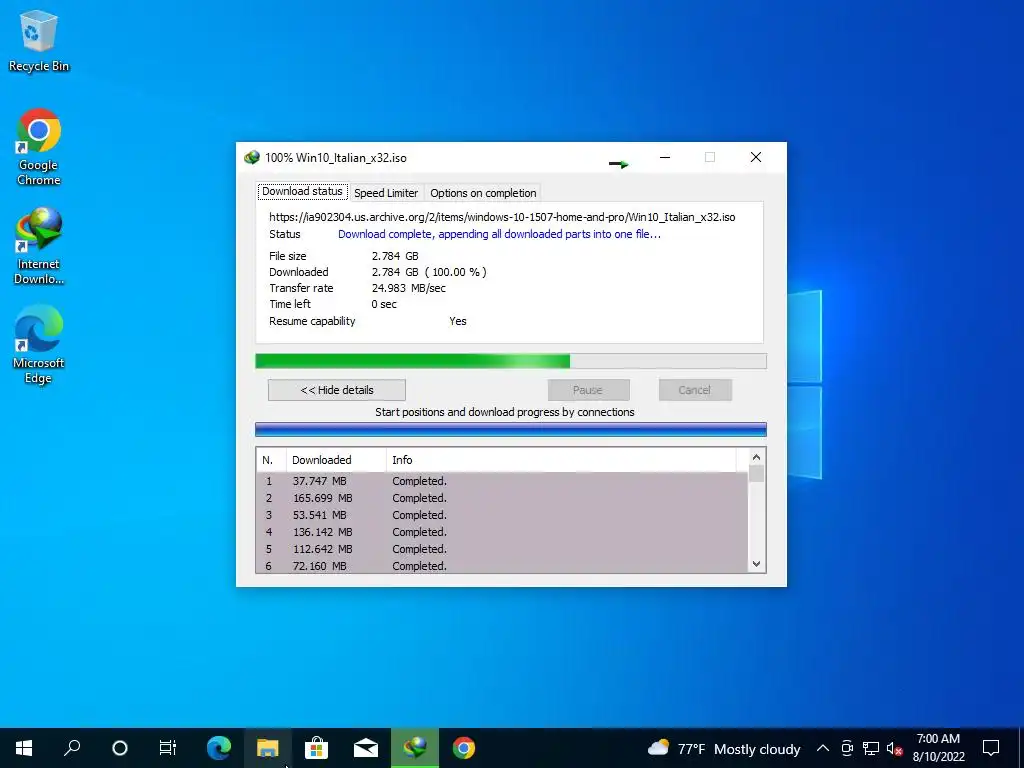The height and width of the screenshot is (768, 1024).
Task: Click the Cancel button
Action: click(695, 390)
